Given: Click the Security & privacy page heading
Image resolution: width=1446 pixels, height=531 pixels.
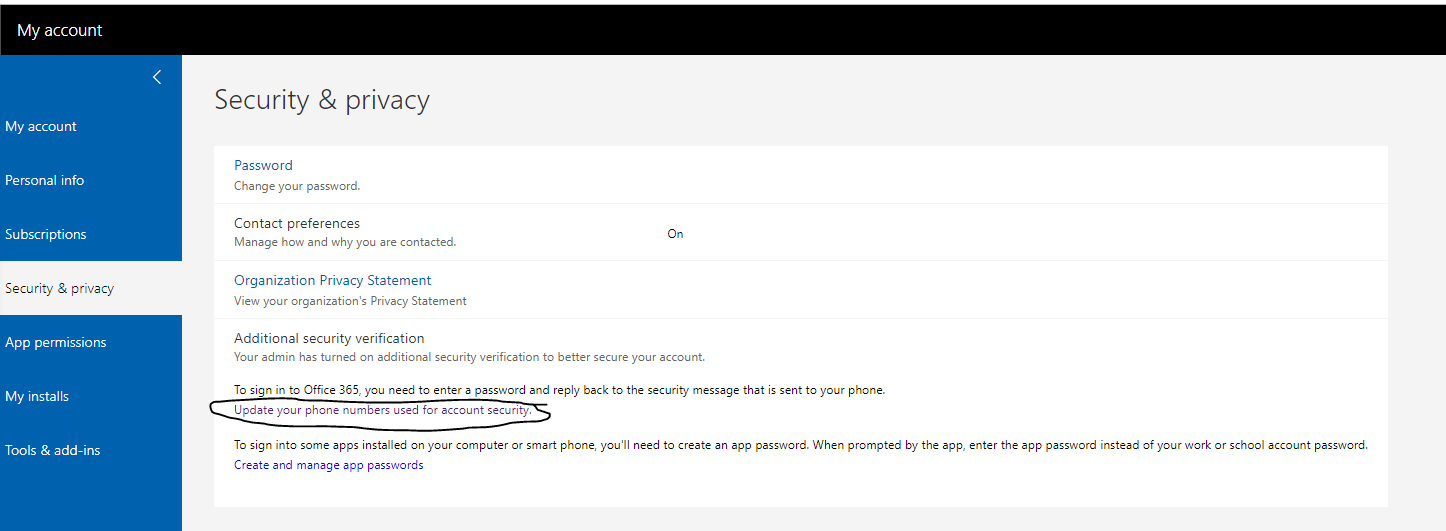Looking at the screenshot, I should 322,100.
